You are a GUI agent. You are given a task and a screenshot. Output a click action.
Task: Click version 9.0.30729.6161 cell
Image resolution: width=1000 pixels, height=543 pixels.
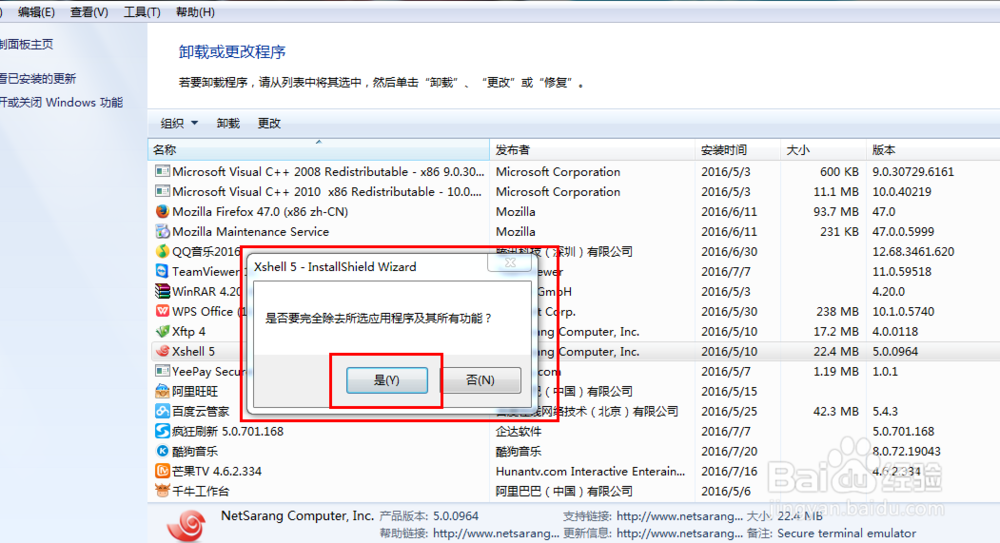pos(913,172)
